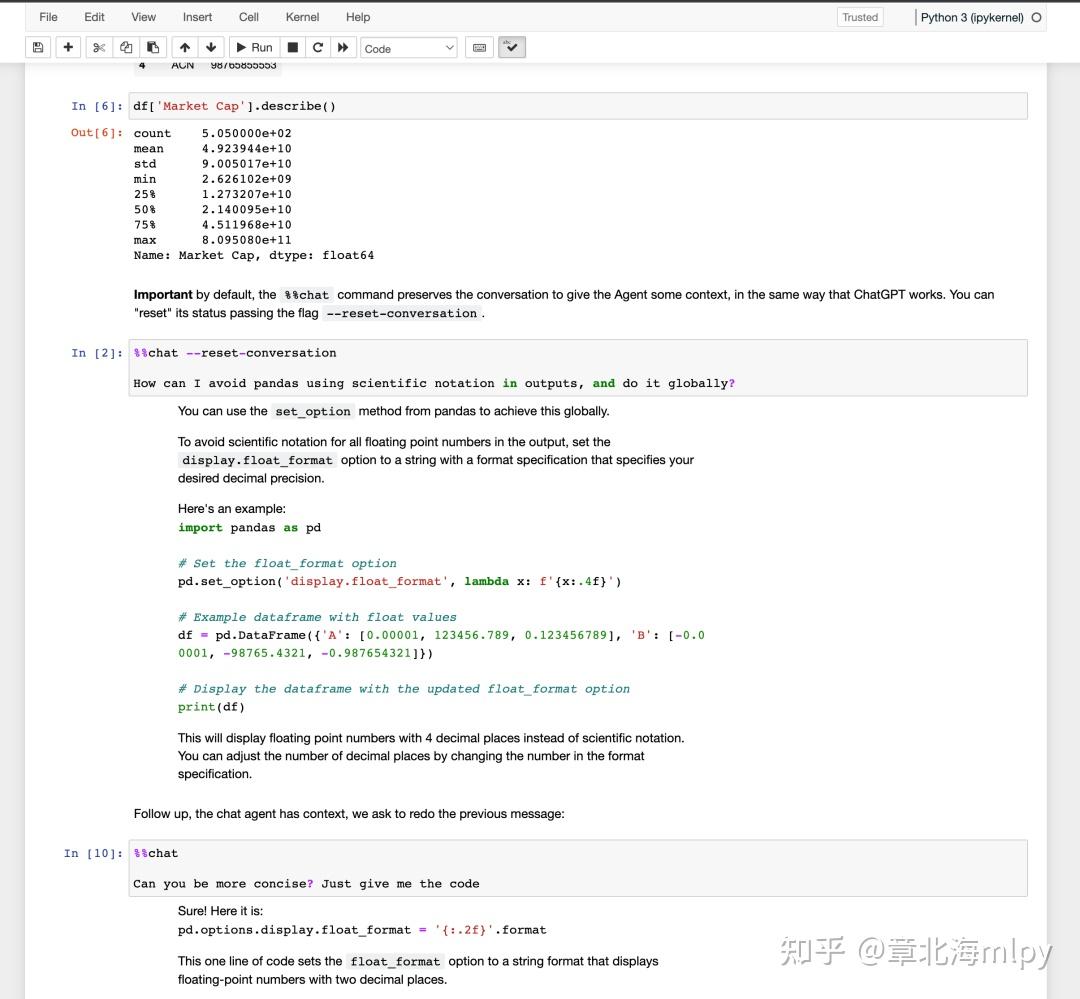Click the Trusted notebook button
The width and height of the screenshot is (1080, 999).
pyautogui.click(x=858, y=17)
